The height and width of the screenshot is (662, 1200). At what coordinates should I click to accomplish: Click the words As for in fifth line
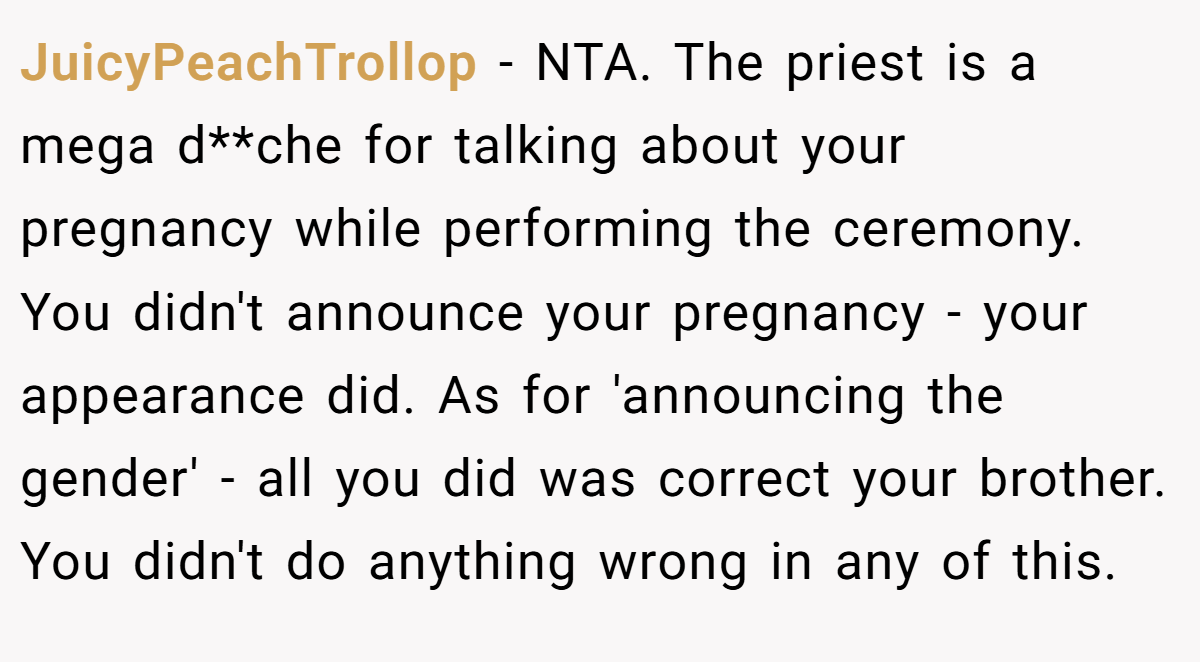[x=521, y=398]
